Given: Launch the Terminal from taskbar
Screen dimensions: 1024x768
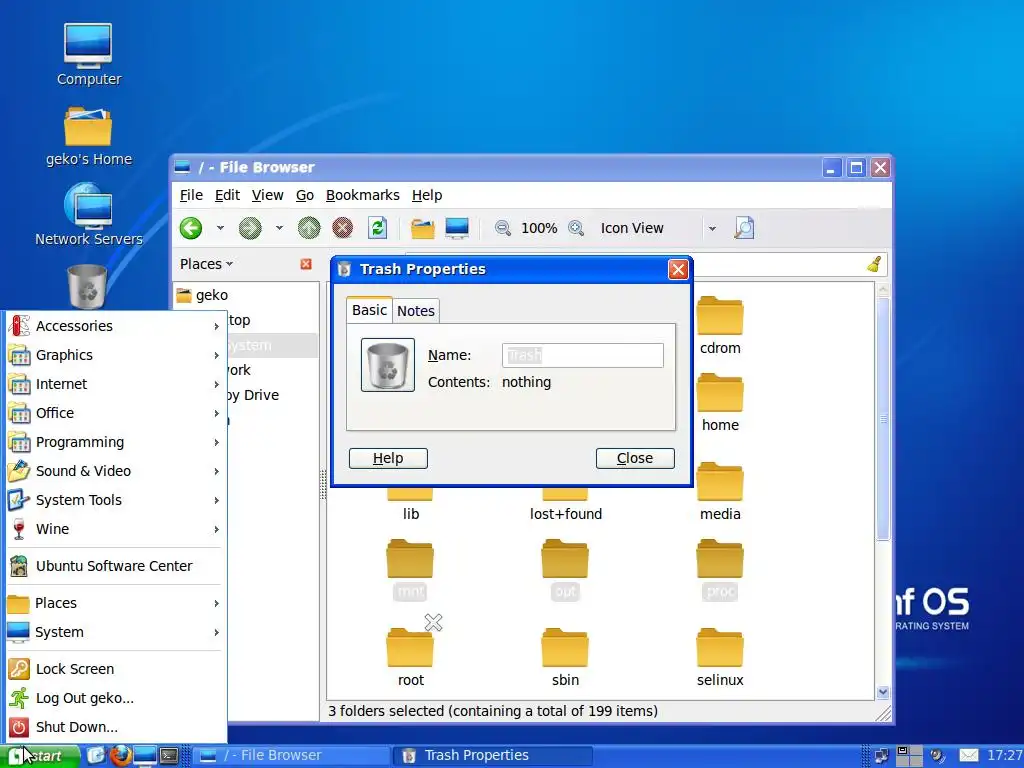Looking at the screenshot, I should click(x=169, y=756).
